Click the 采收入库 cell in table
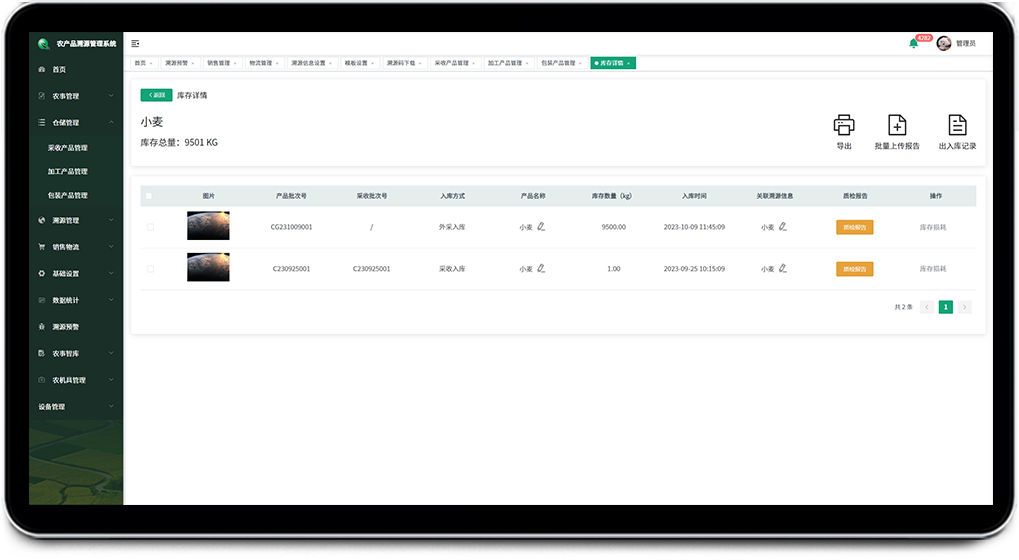Viewport: 1019px width, 560px height. coord(452,268)
